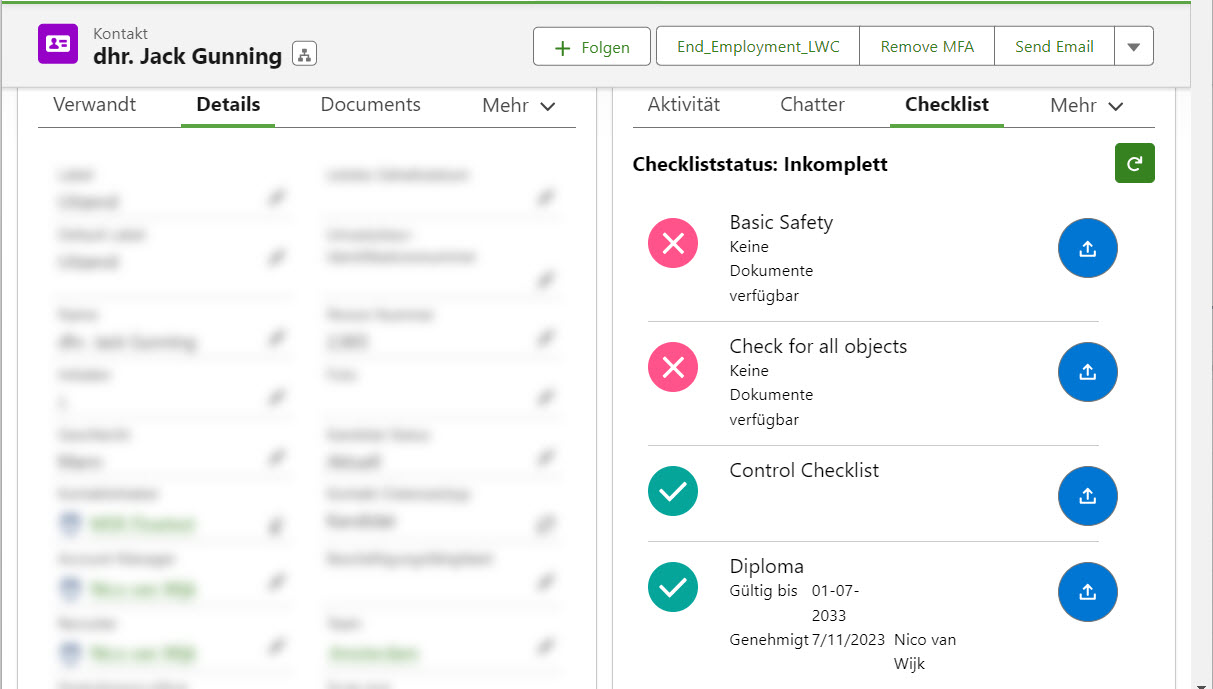Click green checkmark status for Diploma
Image resolution: width=1213 pixels, height=689 pixels.
[x=673, y=587]
